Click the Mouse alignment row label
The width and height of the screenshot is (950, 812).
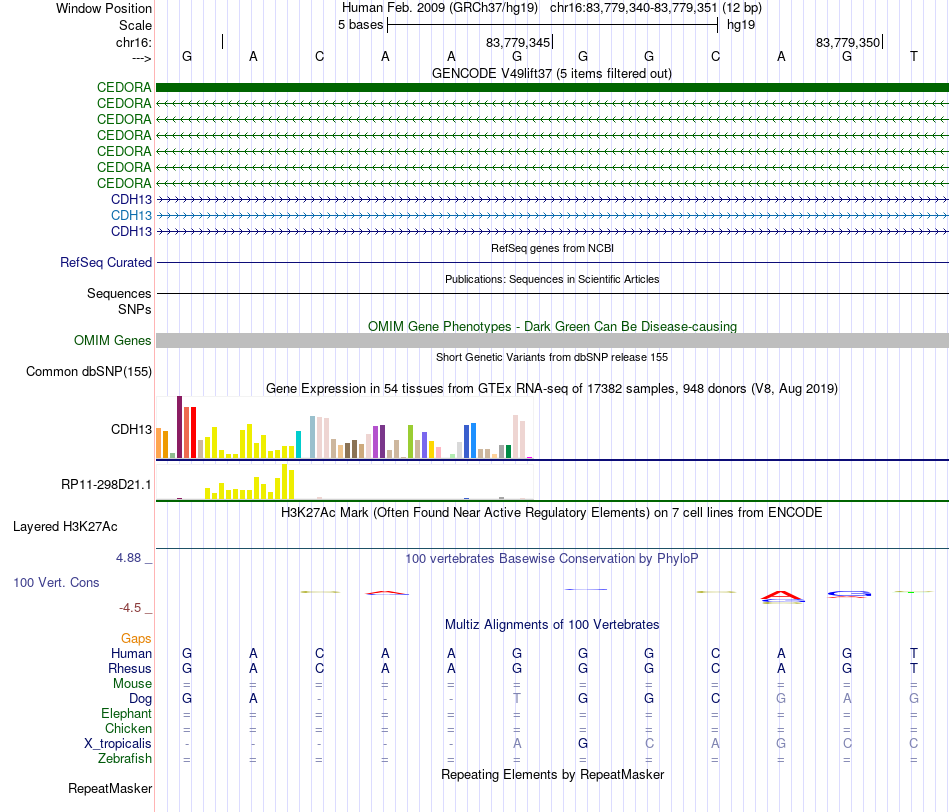[x=132, y=684]
